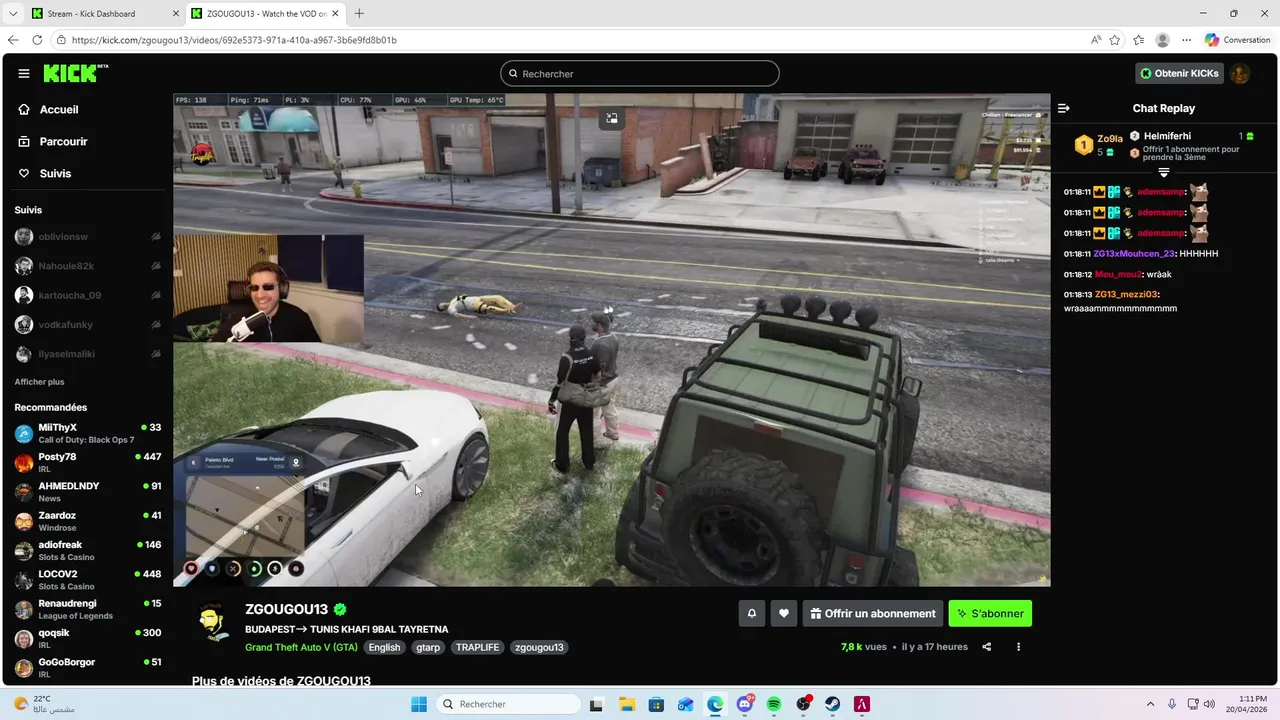Open the tab search dropdown
This screenshot has width=1280, height=720.
(x=13, y=14)
